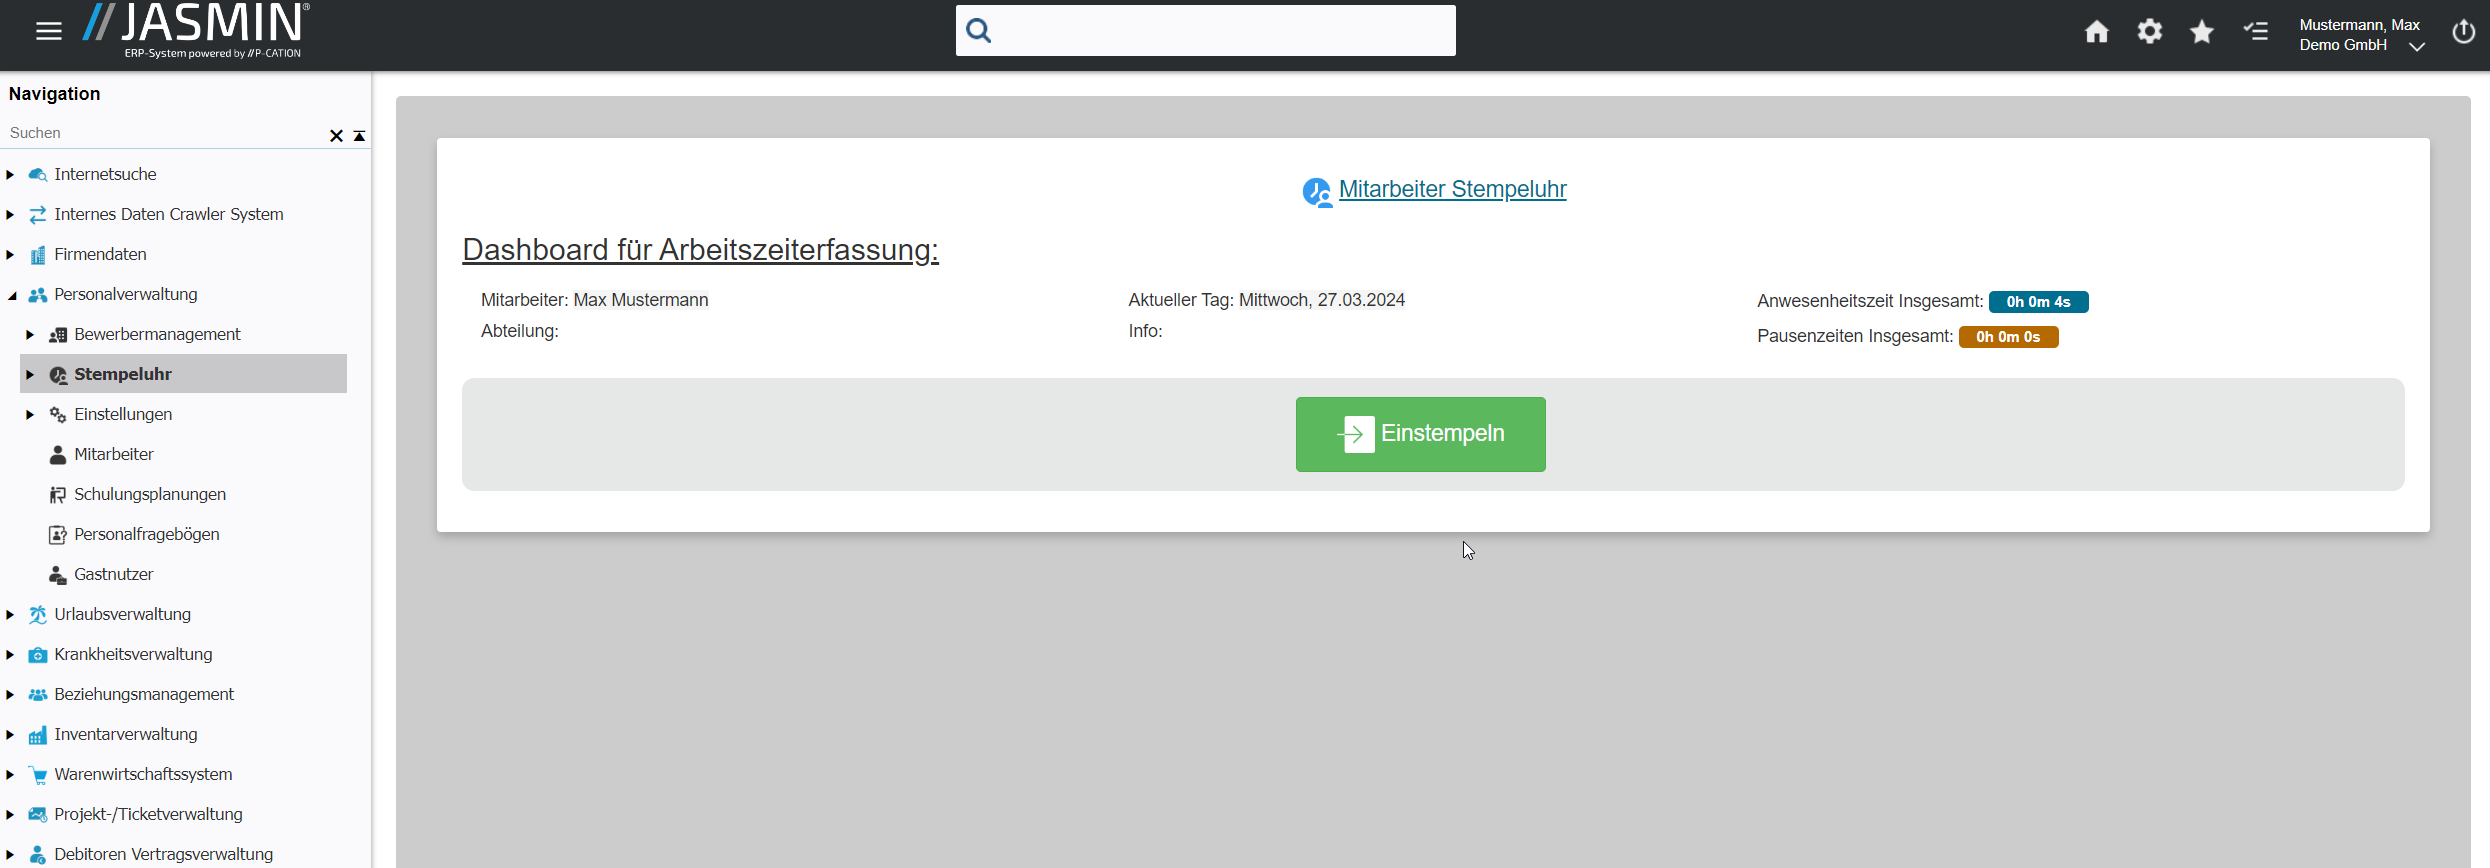2490x868 pixels.
Task: Select Mitarbeiter in navigation
Action: 113,454
